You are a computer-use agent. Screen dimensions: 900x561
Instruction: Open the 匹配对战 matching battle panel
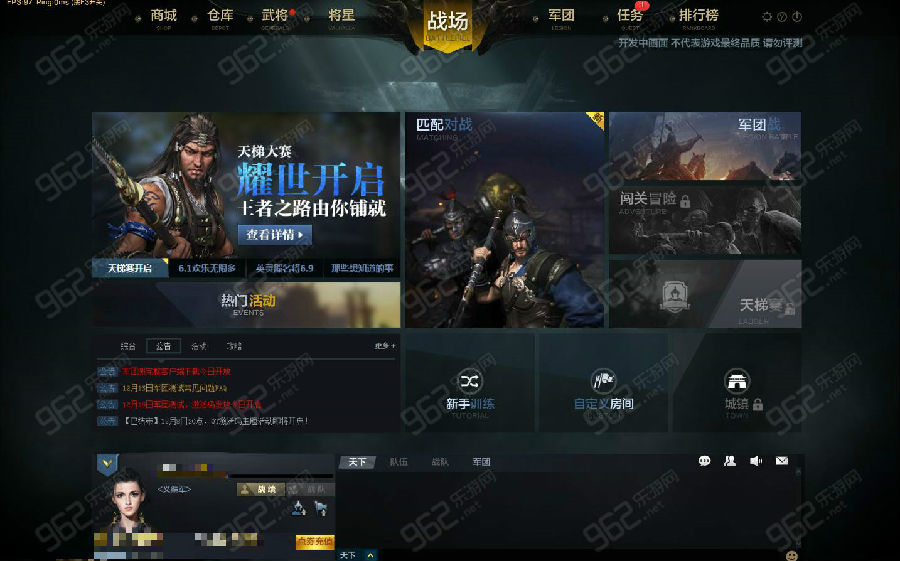click(x=505, y=220)
